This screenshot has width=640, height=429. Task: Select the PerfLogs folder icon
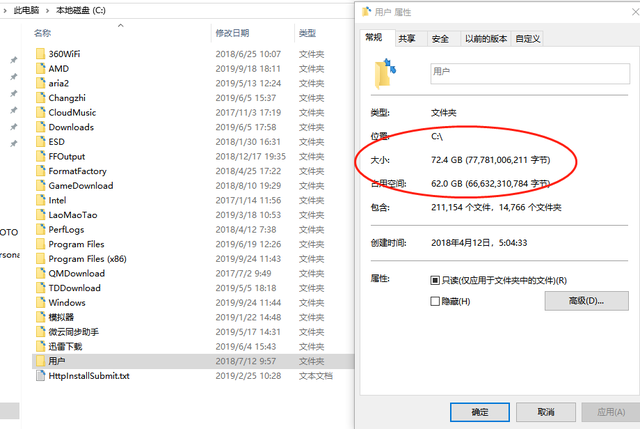pos(40,229)
